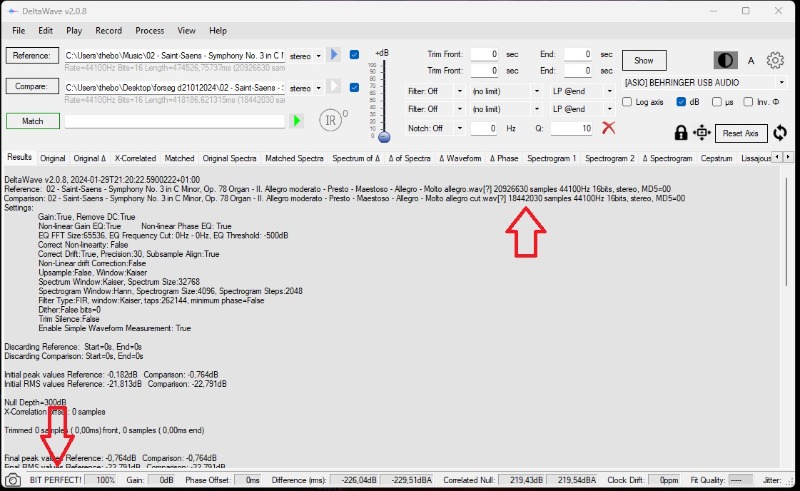Screen dimensions: 800x491
Task: Open the Play menu
Action: (74, 31)
